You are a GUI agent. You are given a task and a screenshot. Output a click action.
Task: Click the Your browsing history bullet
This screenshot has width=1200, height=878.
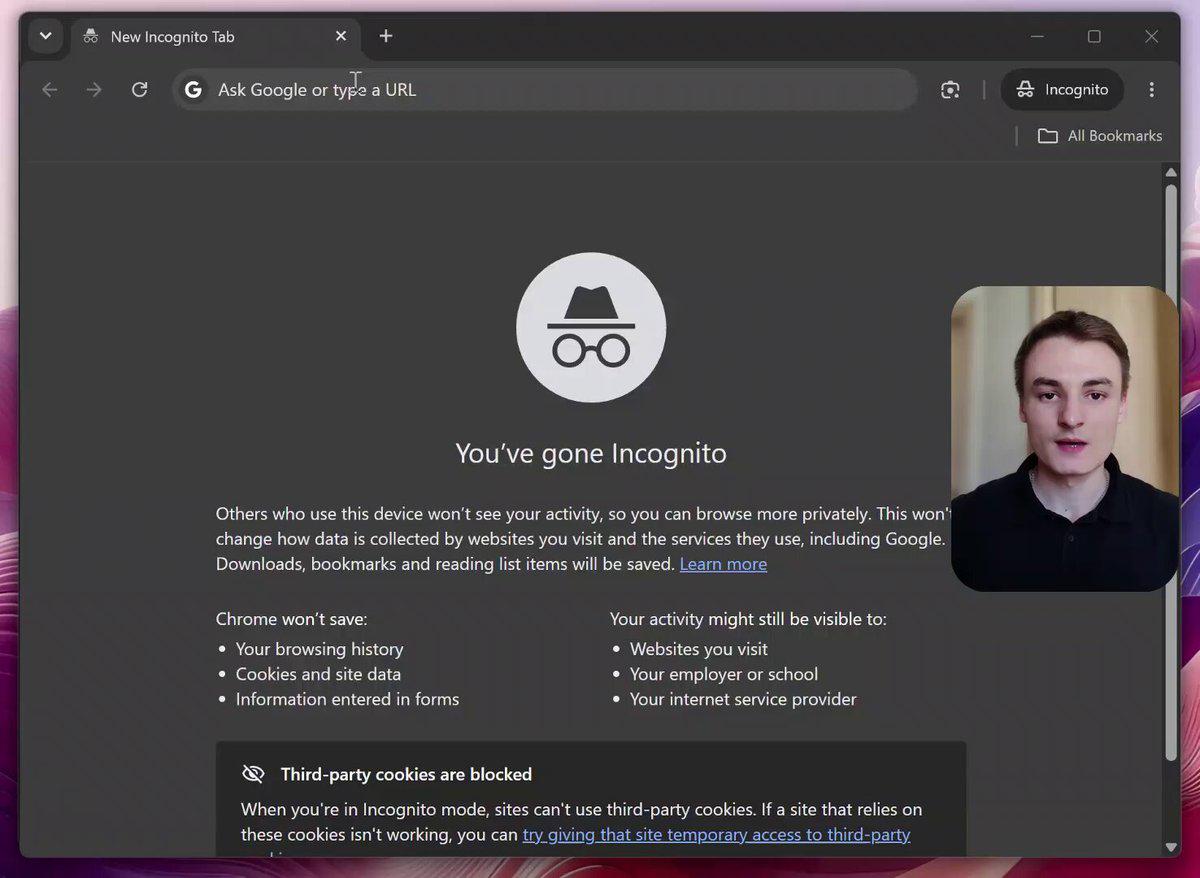coord(320,649)
